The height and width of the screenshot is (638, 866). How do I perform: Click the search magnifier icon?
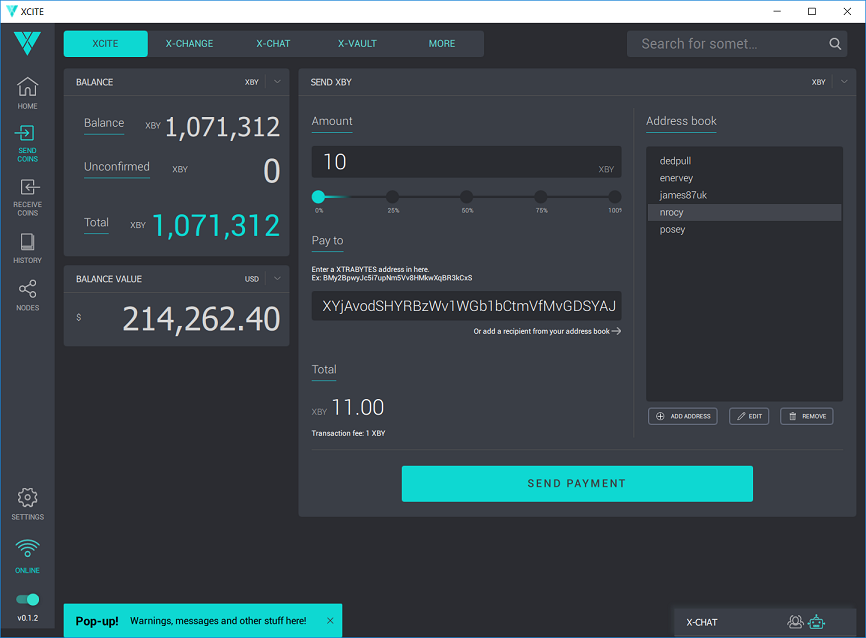835,44
